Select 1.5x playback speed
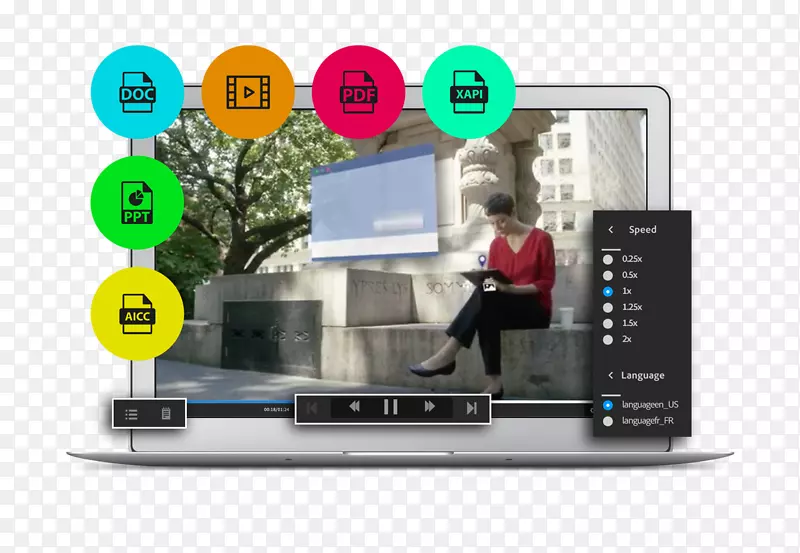 click(620, 323)
